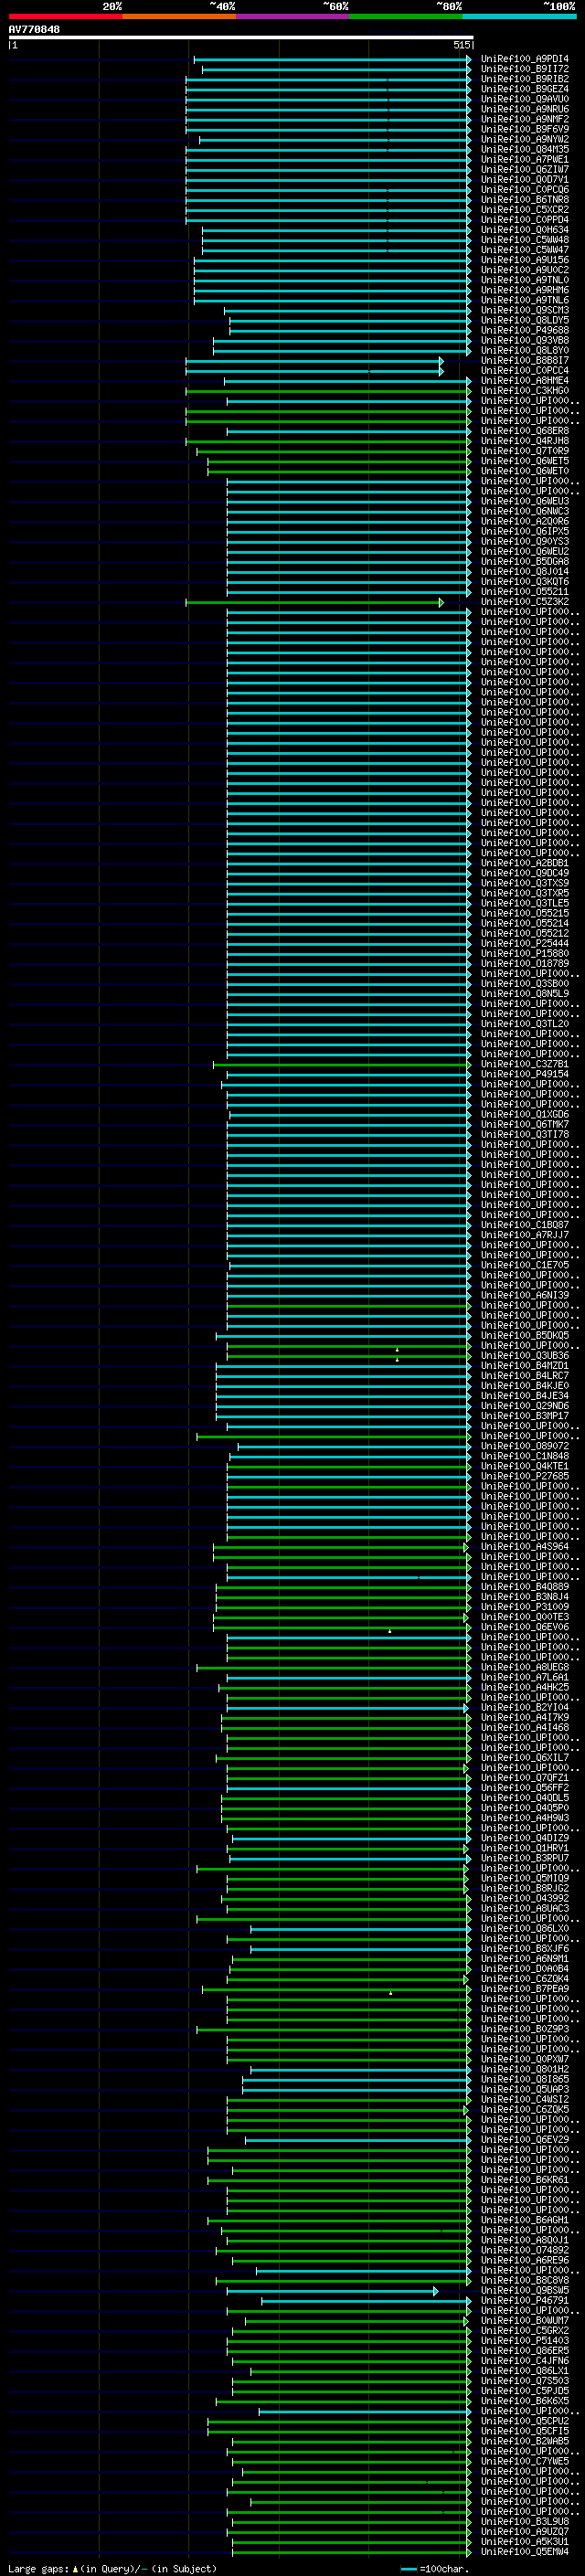This screenshot has height=2576, width=585.
Task: Select the UniRef100_B5DKQ5 label
Action: point(524,1335)
